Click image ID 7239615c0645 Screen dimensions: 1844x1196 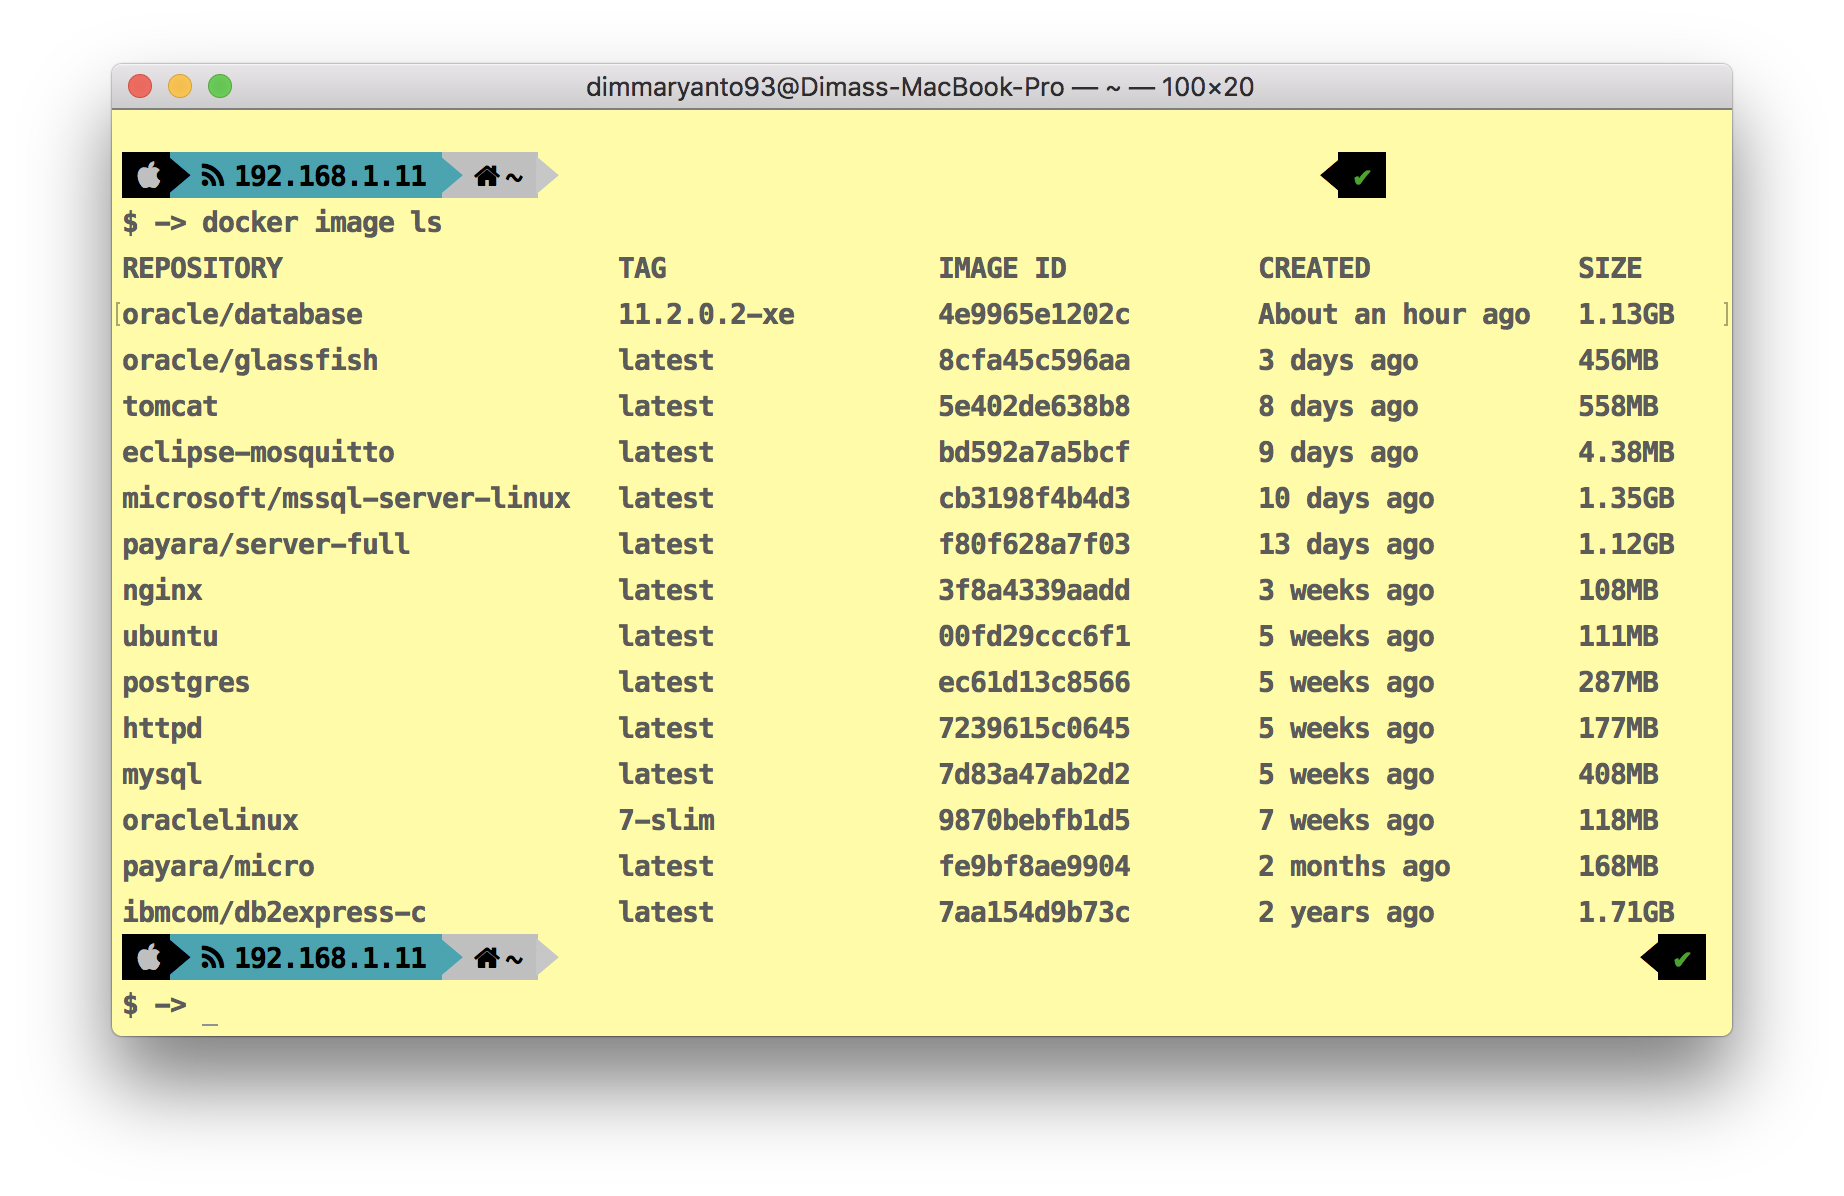1034,728
